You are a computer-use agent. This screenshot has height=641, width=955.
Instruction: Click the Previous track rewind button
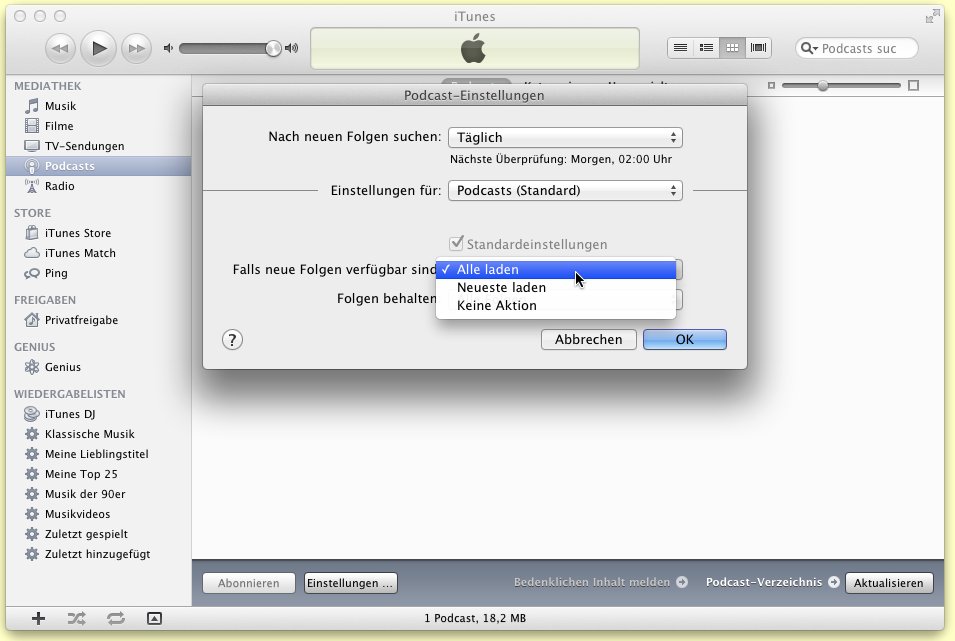[60, 48]
